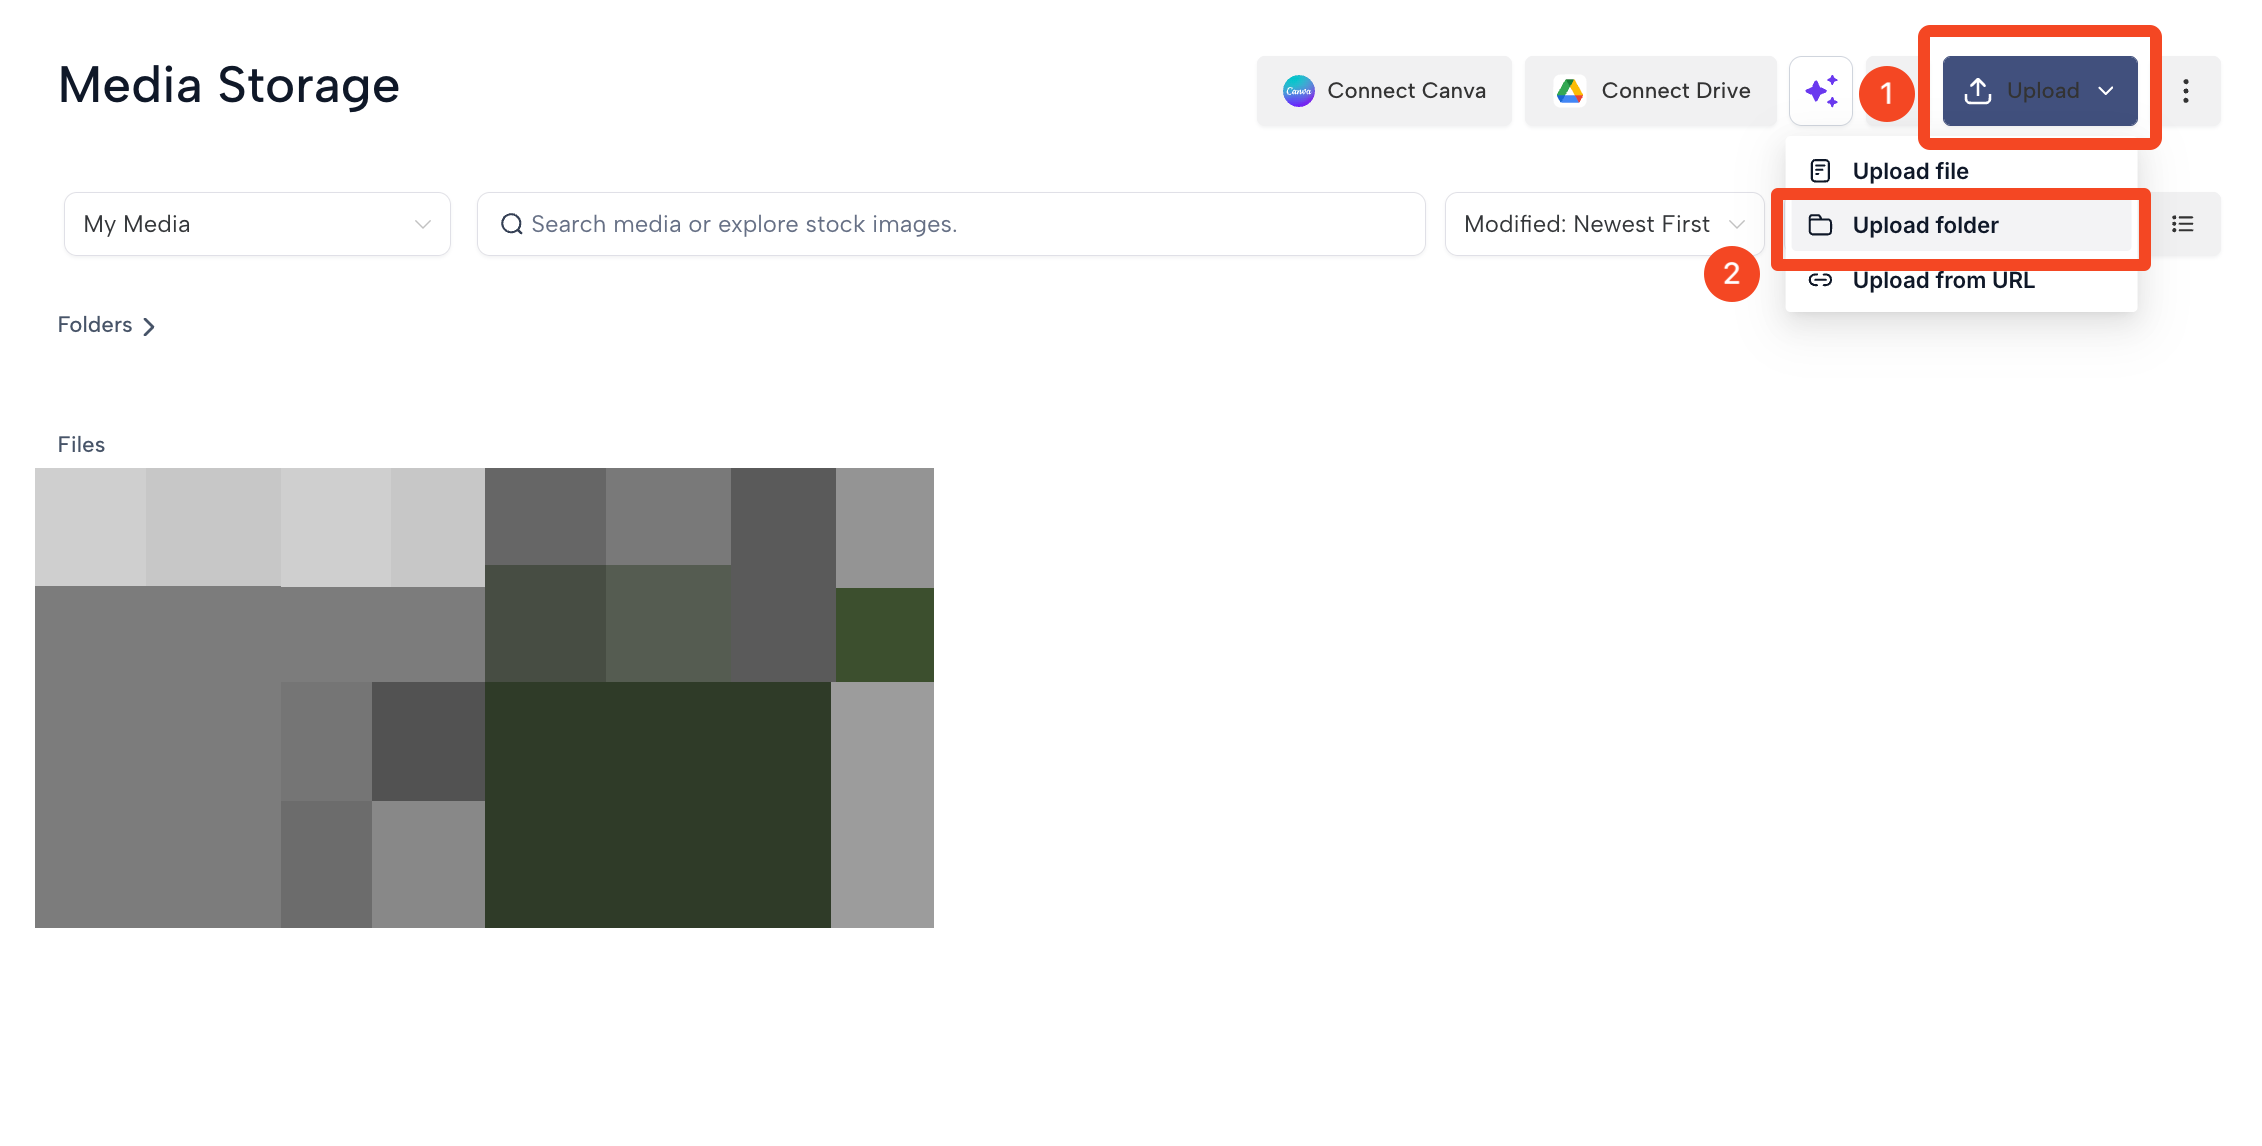
Task: Toggle the Upload button dropdown arrow
Action: (x=2106, y=91)
